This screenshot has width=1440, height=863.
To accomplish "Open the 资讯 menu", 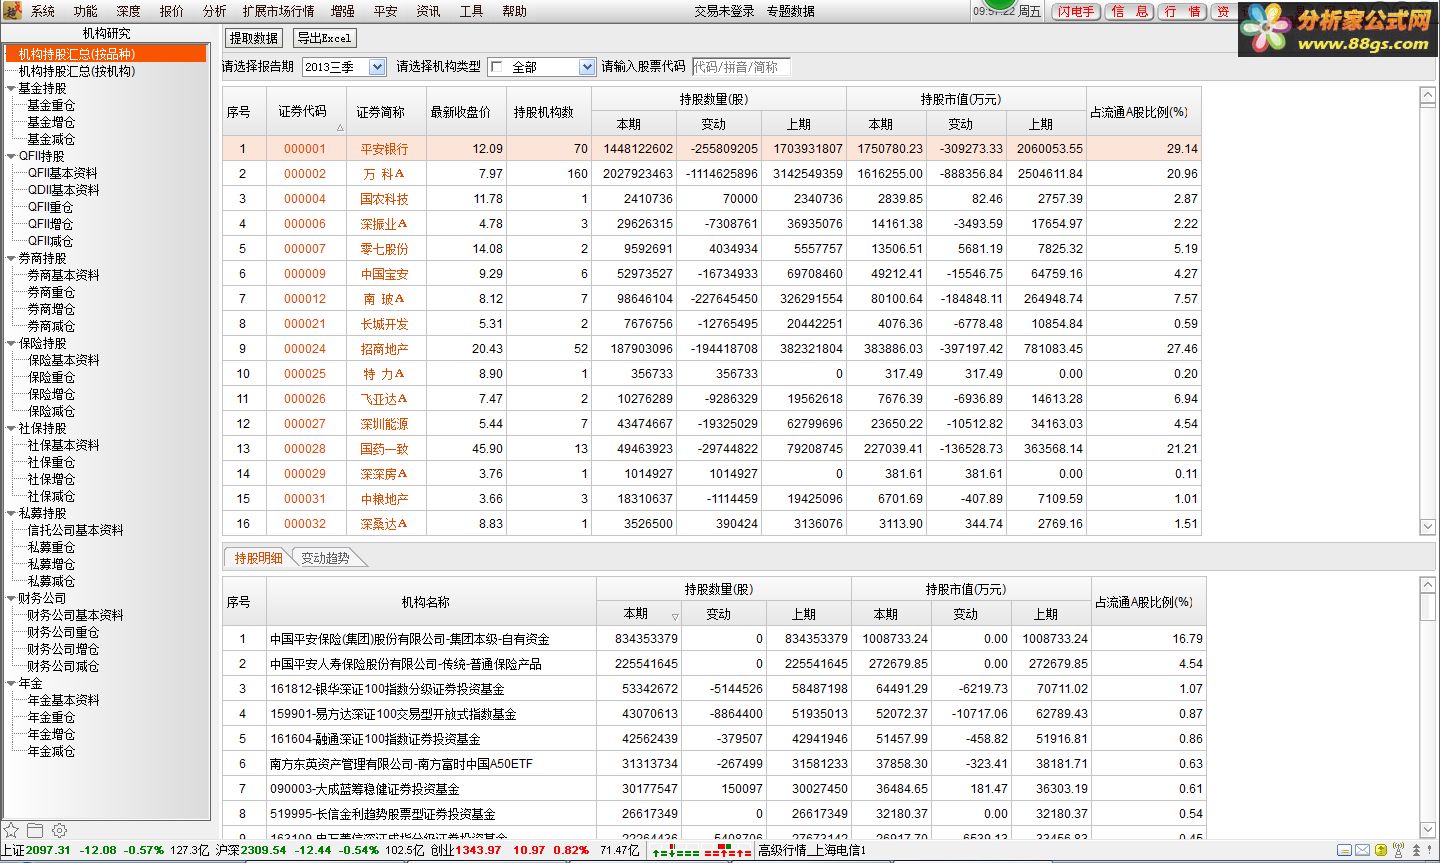I will coord(428,11).
